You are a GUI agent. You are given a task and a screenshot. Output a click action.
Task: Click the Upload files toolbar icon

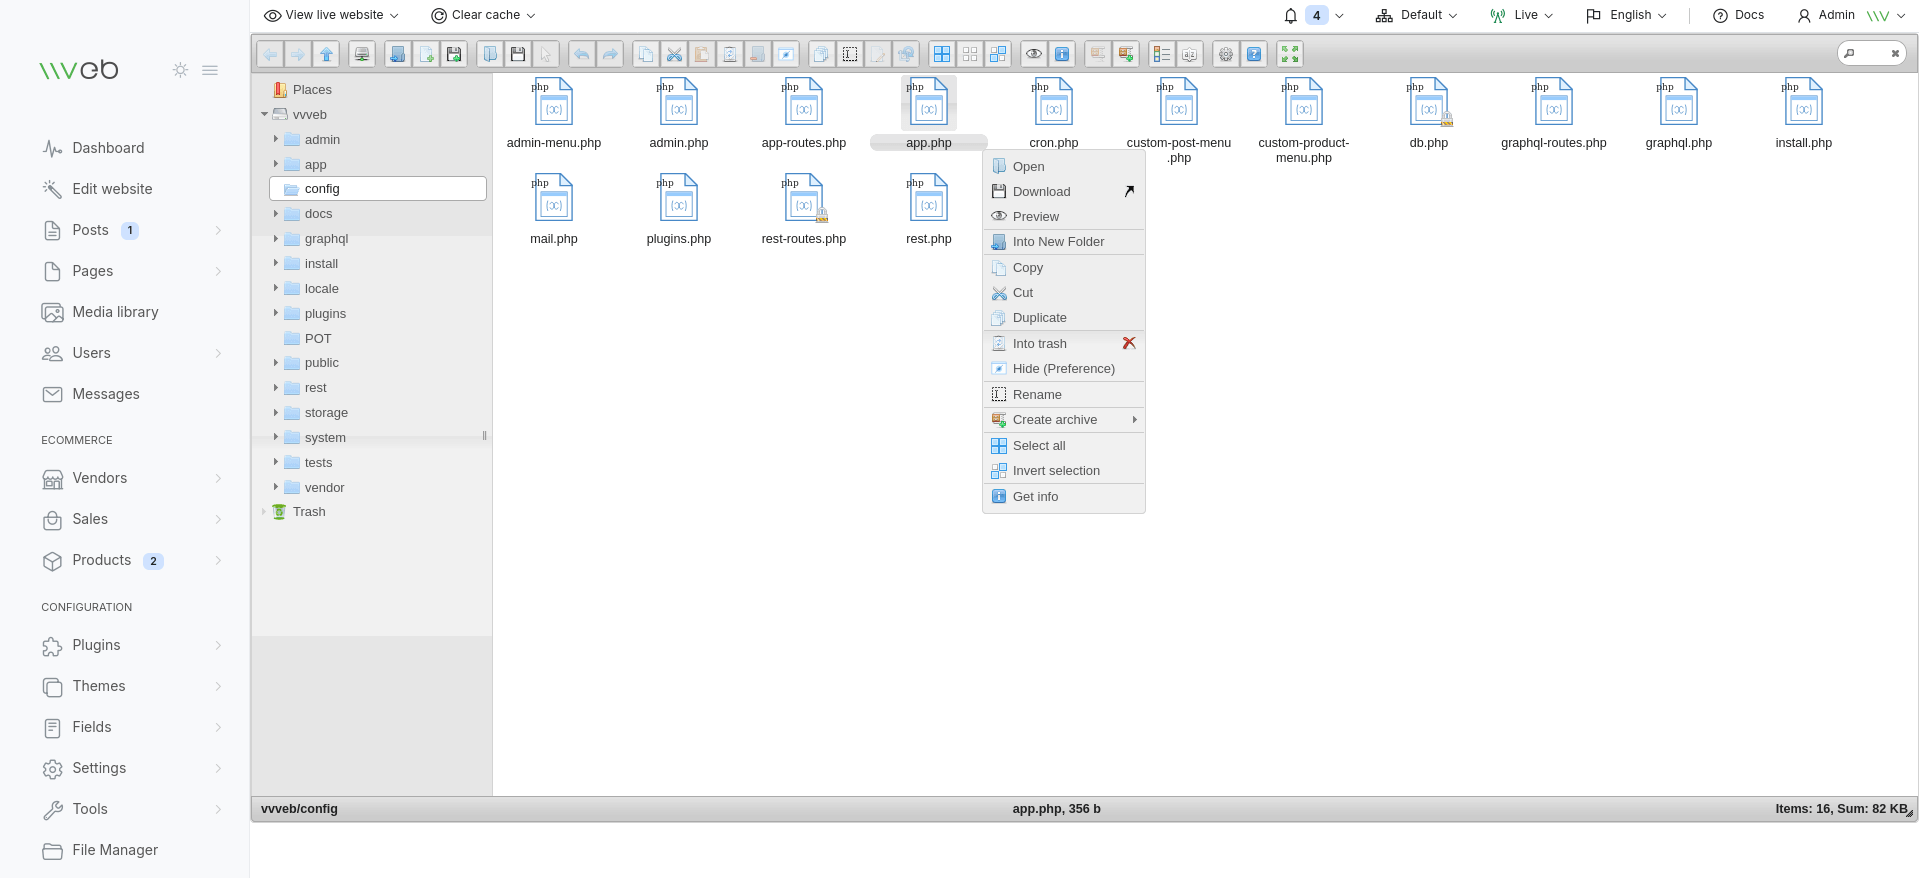click(454, 54)
